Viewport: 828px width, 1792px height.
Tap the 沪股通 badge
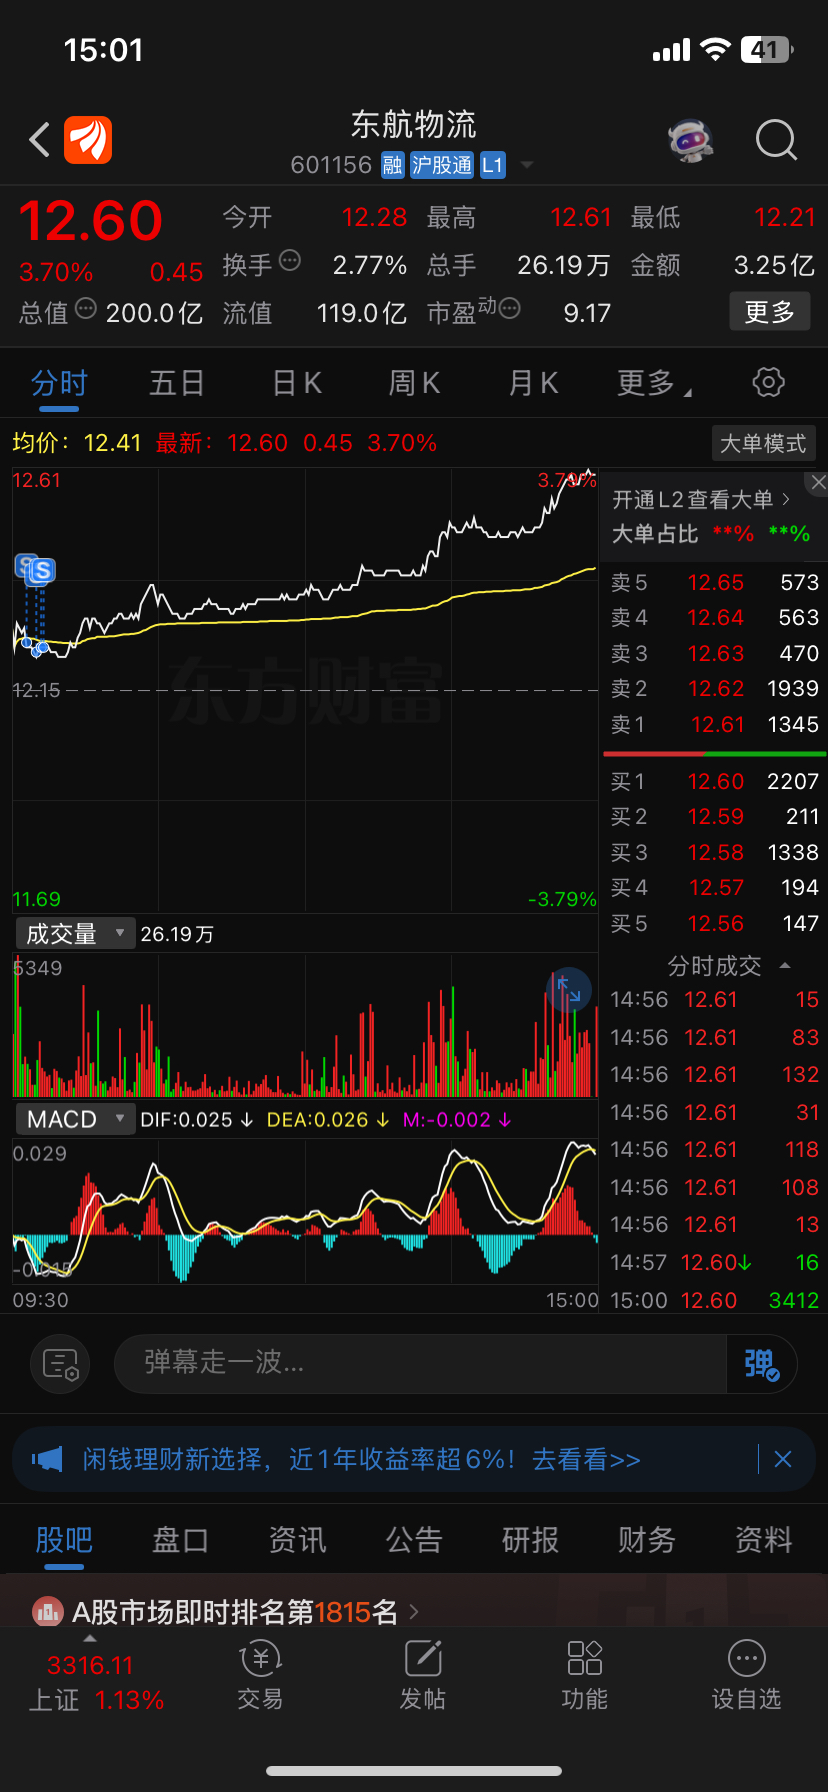click(442, 165)
